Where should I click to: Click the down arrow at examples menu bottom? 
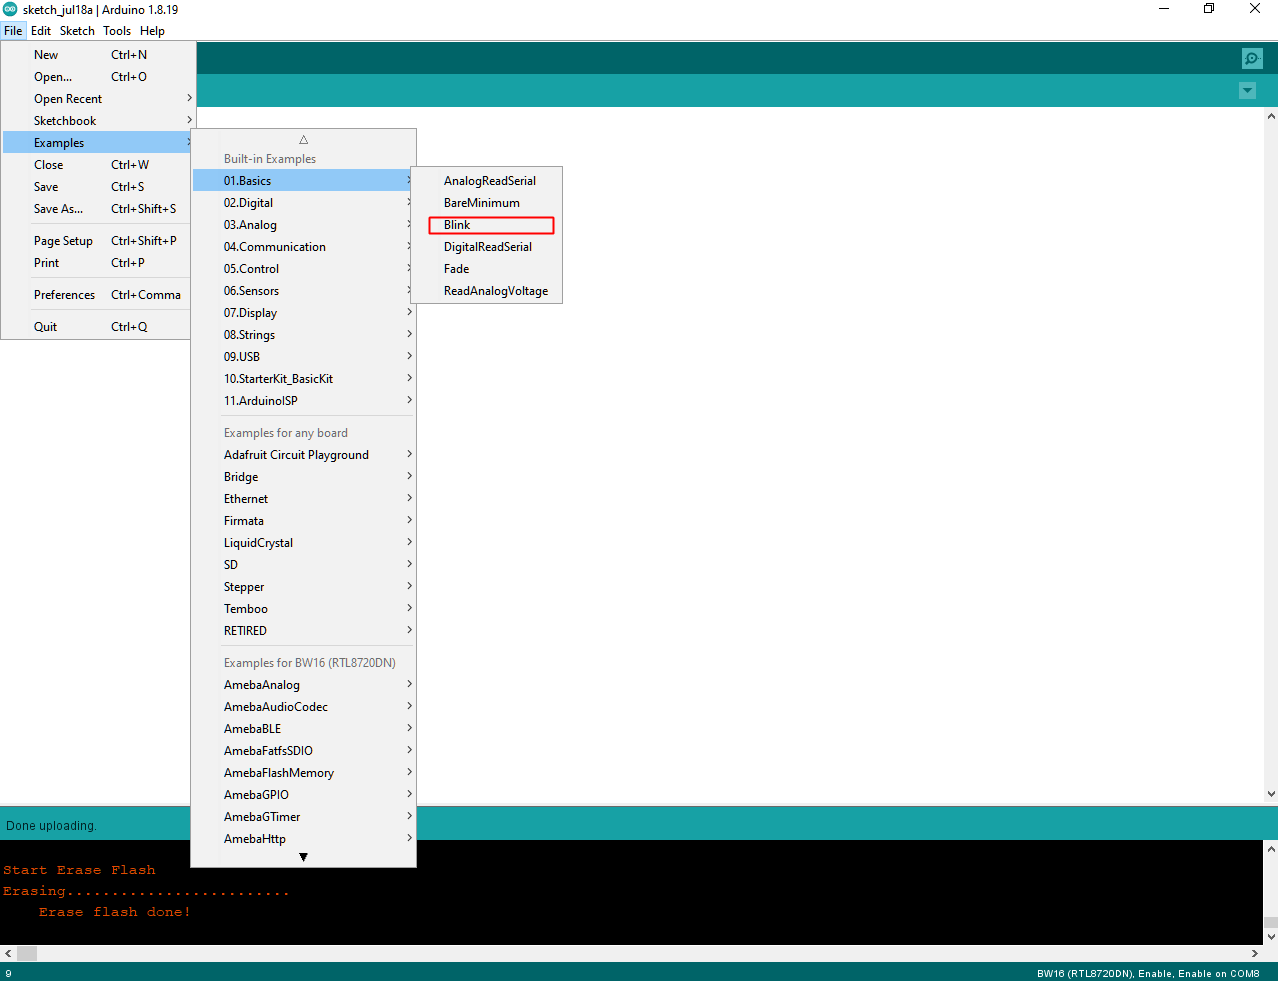point(303,857)
